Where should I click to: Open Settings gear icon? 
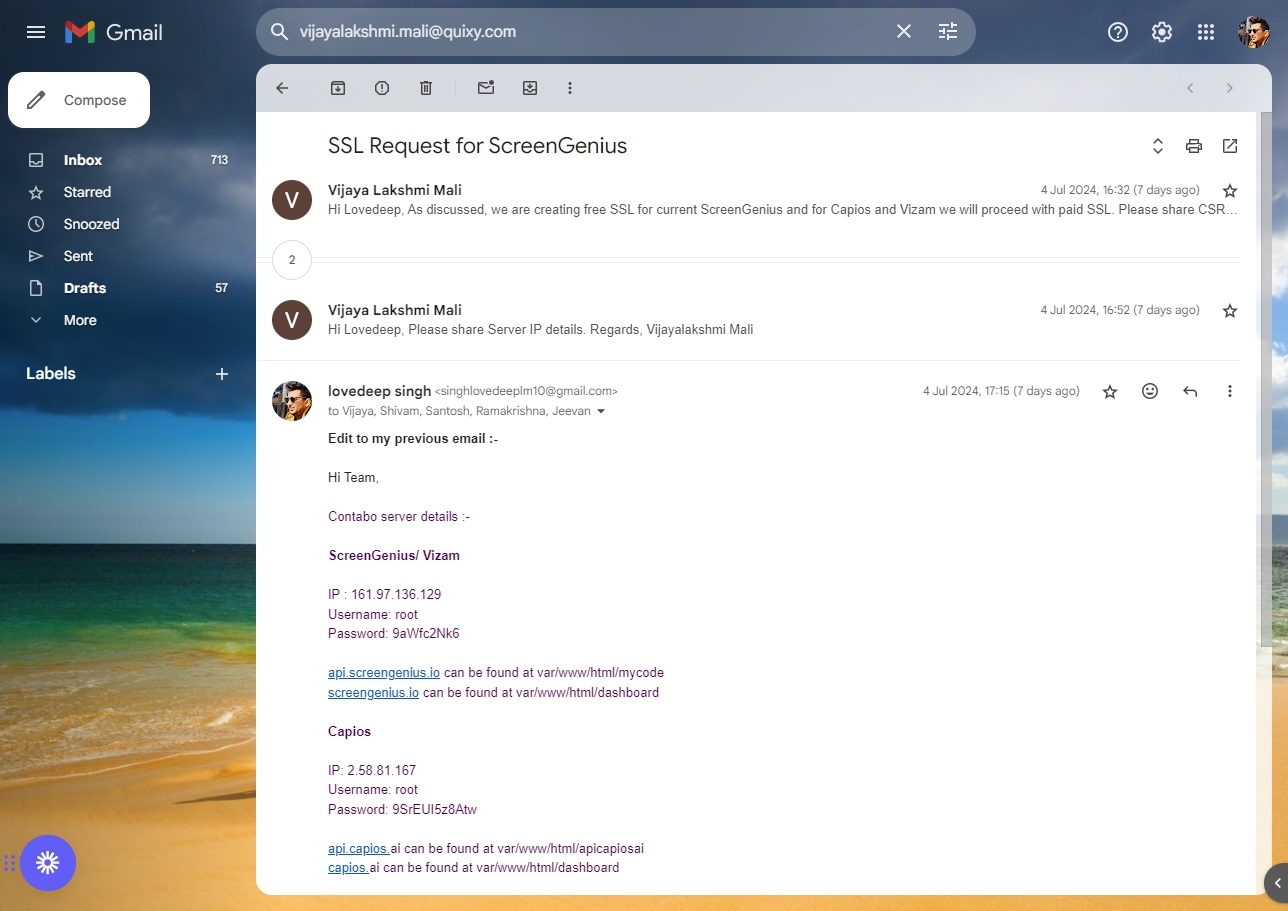(x=1162, y=32)
